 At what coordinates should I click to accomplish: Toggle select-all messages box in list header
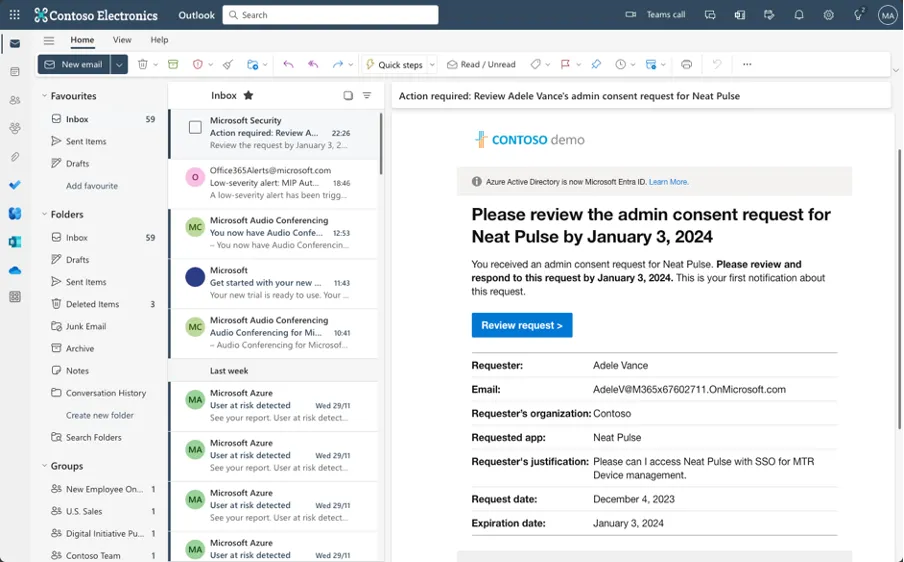pyautogui.click(x=348, y=96)
